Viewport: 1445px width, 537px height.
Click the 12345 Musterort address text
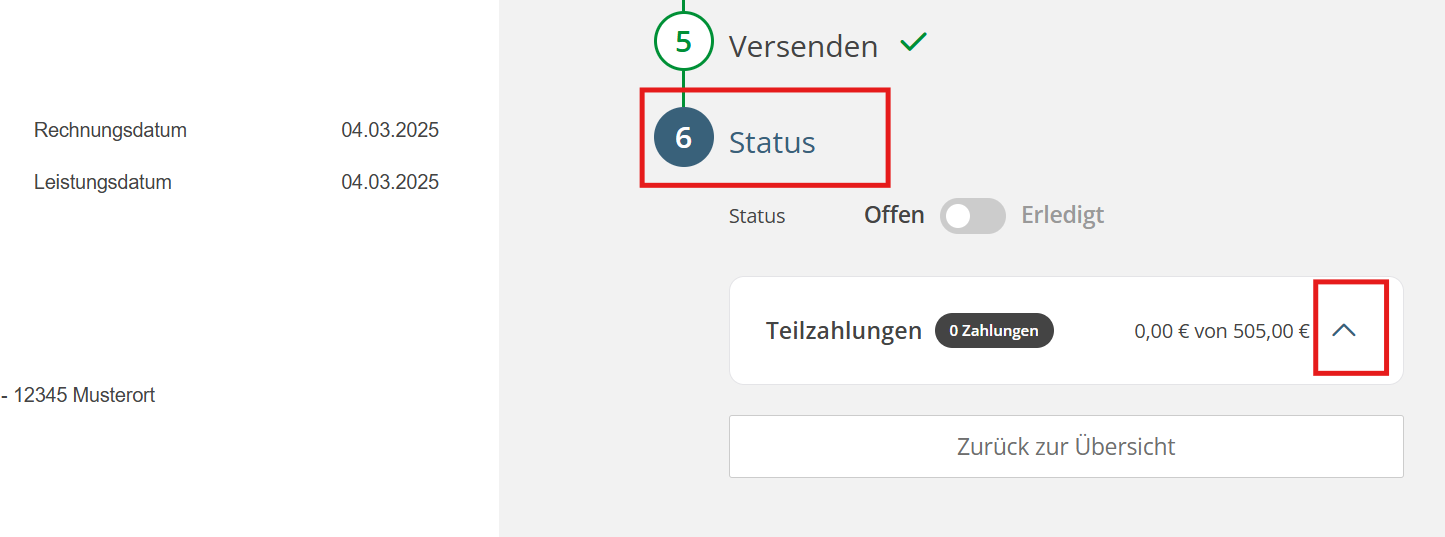[x=84, y=395]
